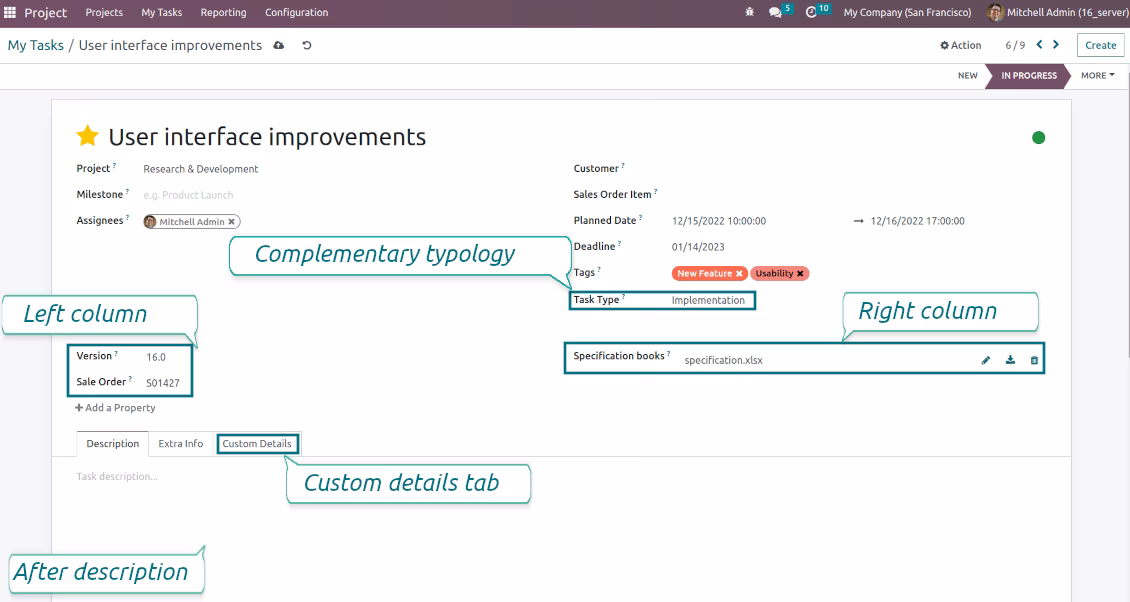Screen dimensions: 1130x602
Task: Click the Create button
Action: [x=1100, y=45]
